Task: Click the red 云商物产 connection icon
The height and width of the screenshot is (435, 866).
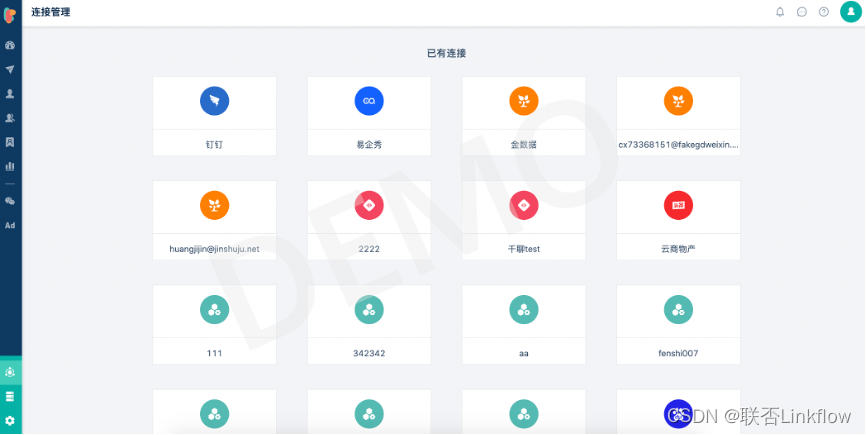Action: [678, 205]
